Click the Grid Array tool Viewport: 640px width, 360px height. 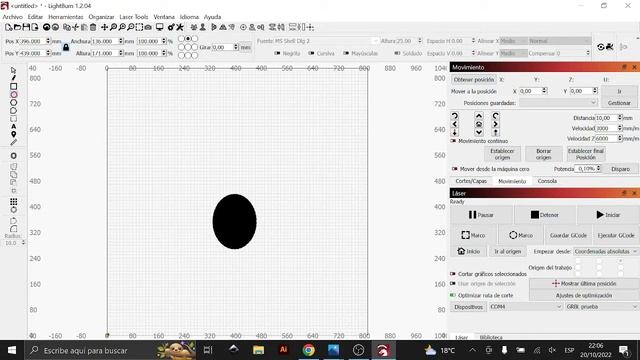click(x=13, y=202)
